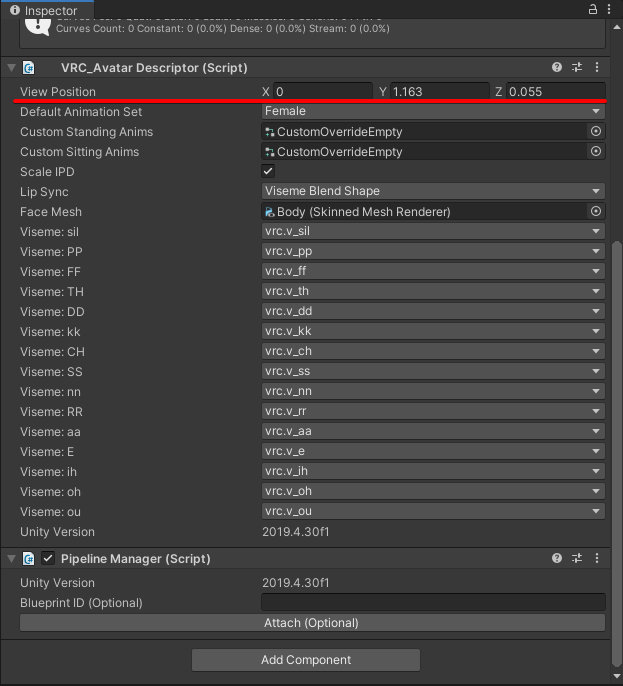The height and width of the screenshot is (686, 623).
Task: Open Viseme: sil dropdown
Action: [x=433, y=231]
